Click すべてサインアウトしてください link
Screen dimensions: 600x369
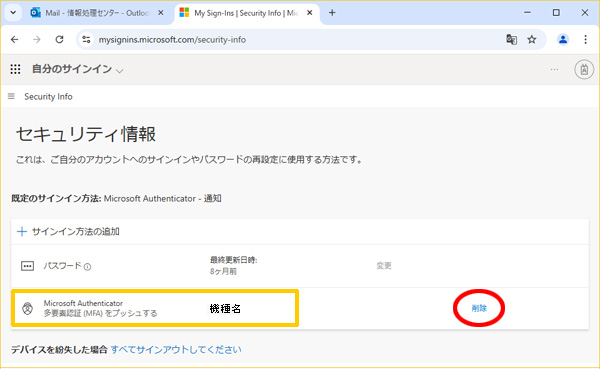(176, 349)
